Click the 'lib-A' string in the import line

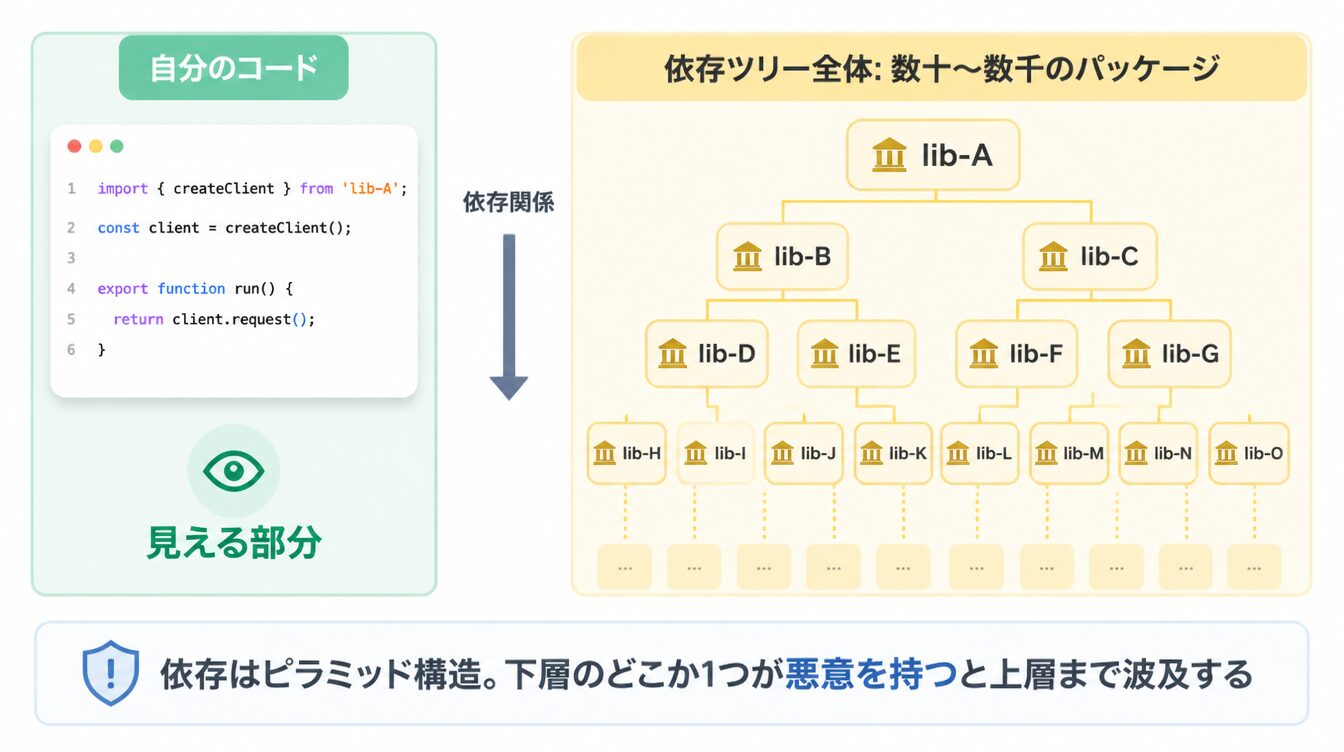pyautogui.click(x=371, y=188)
